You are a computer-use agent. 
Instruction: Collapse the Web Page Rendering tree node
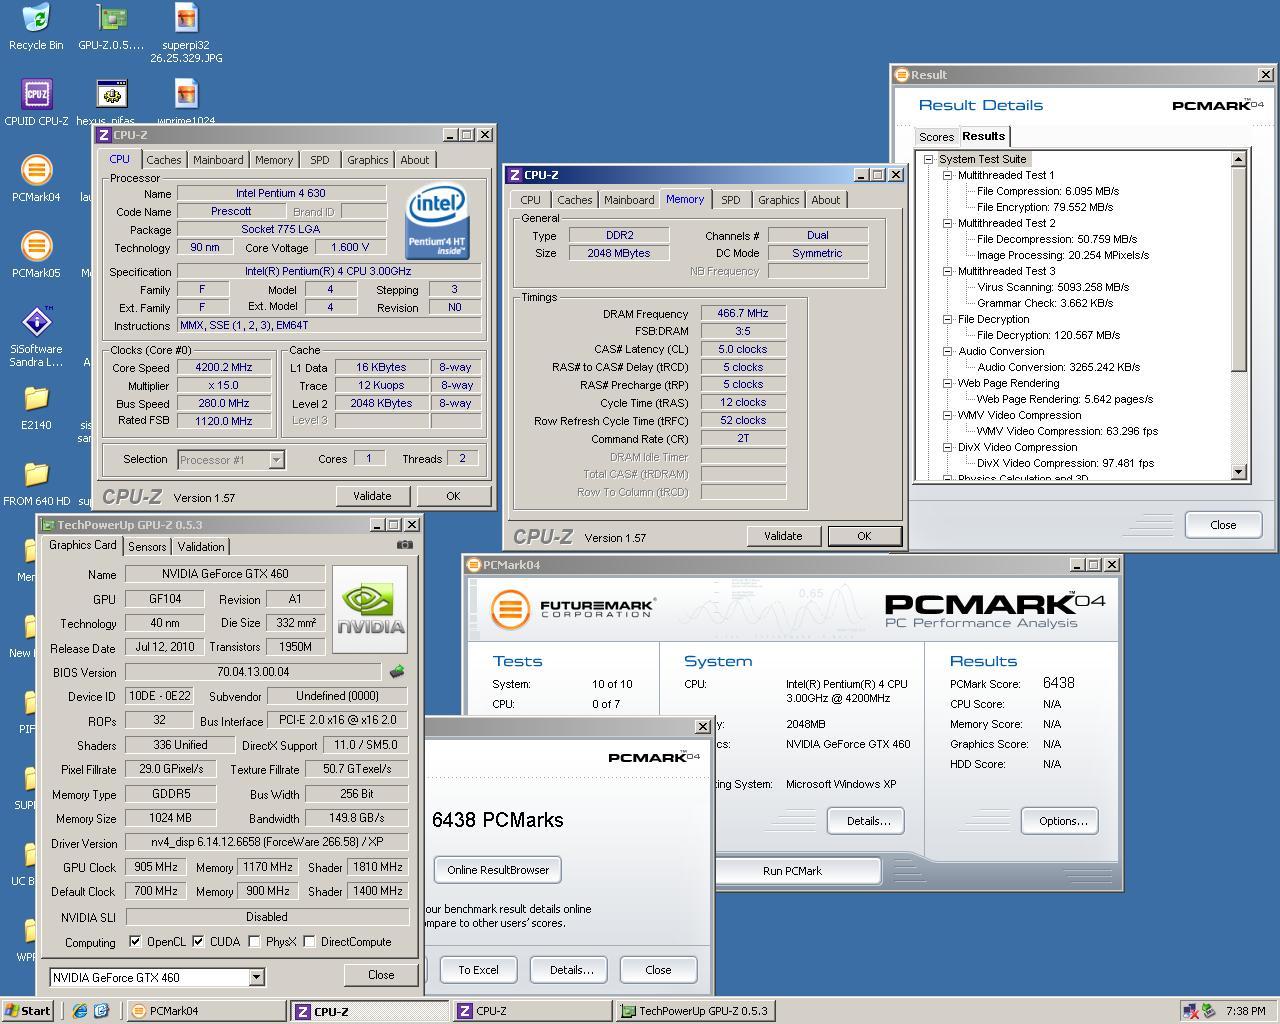(x=947, y=383)
